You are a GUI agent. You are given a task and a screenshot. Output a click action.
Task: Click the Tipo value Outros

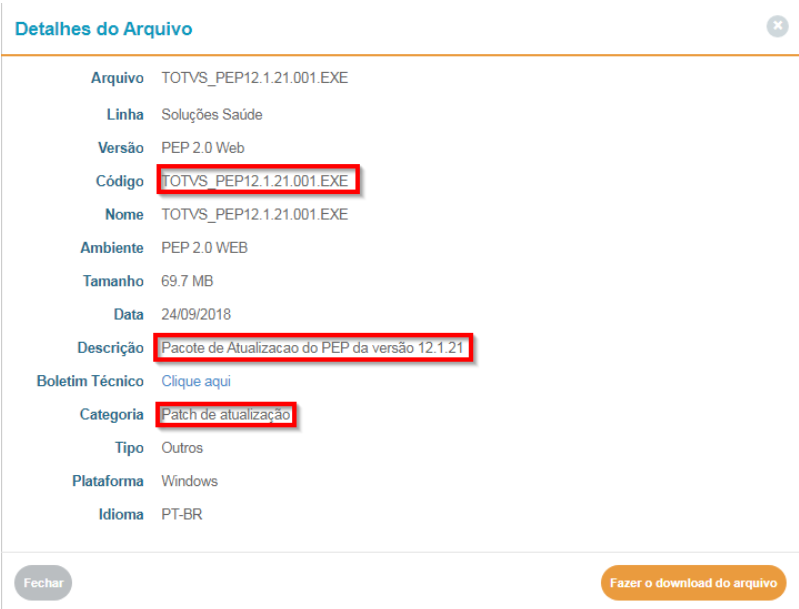pyautogui.click(x=182, y=448)
